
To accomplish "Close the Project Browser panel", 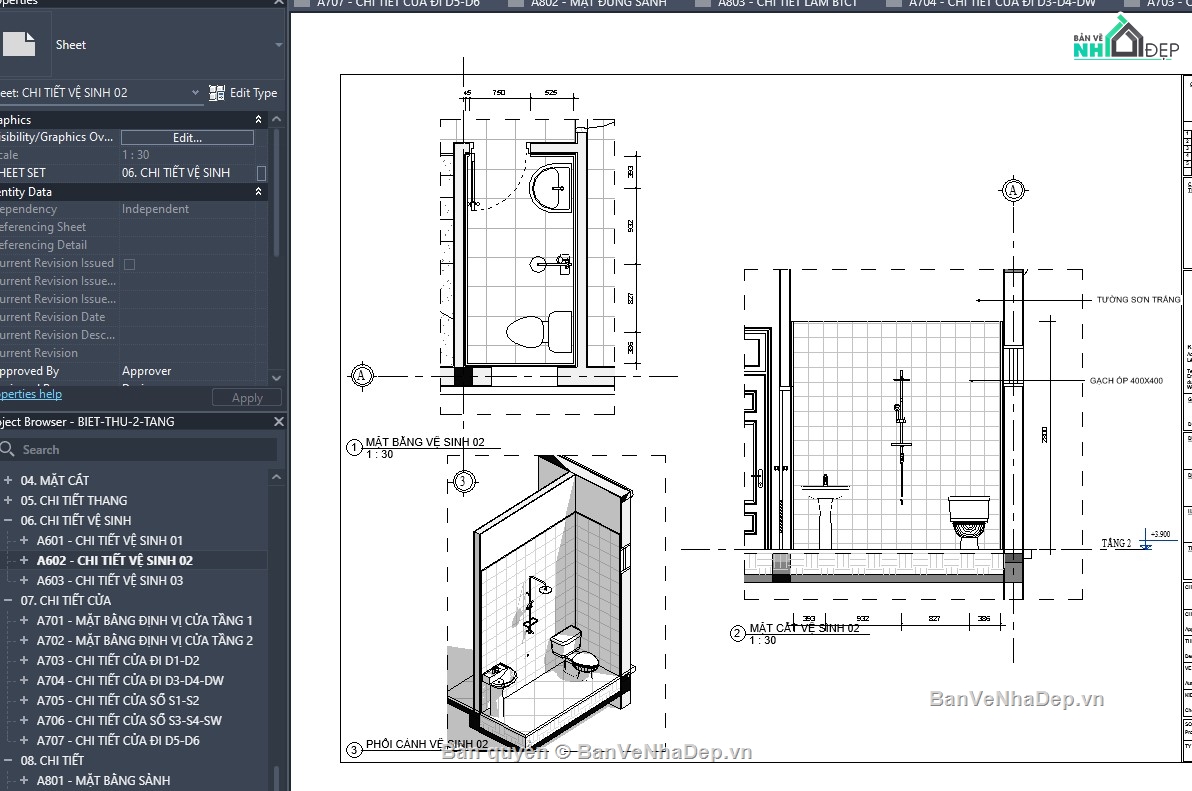I will click(x=278, y=421).
